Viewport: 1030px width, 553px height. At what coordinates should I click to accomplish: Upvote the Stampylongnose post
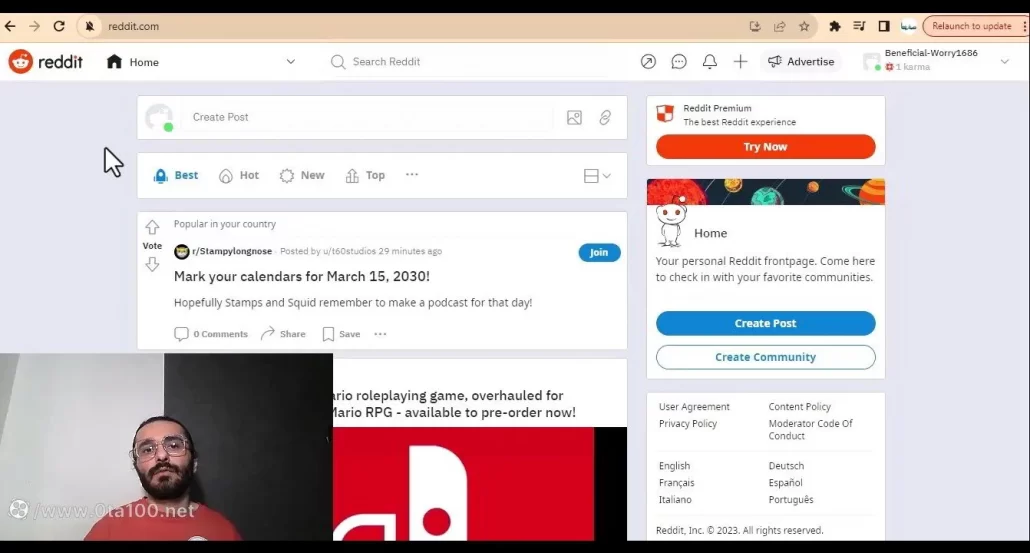pyautogui.click(x=152, y=227)
